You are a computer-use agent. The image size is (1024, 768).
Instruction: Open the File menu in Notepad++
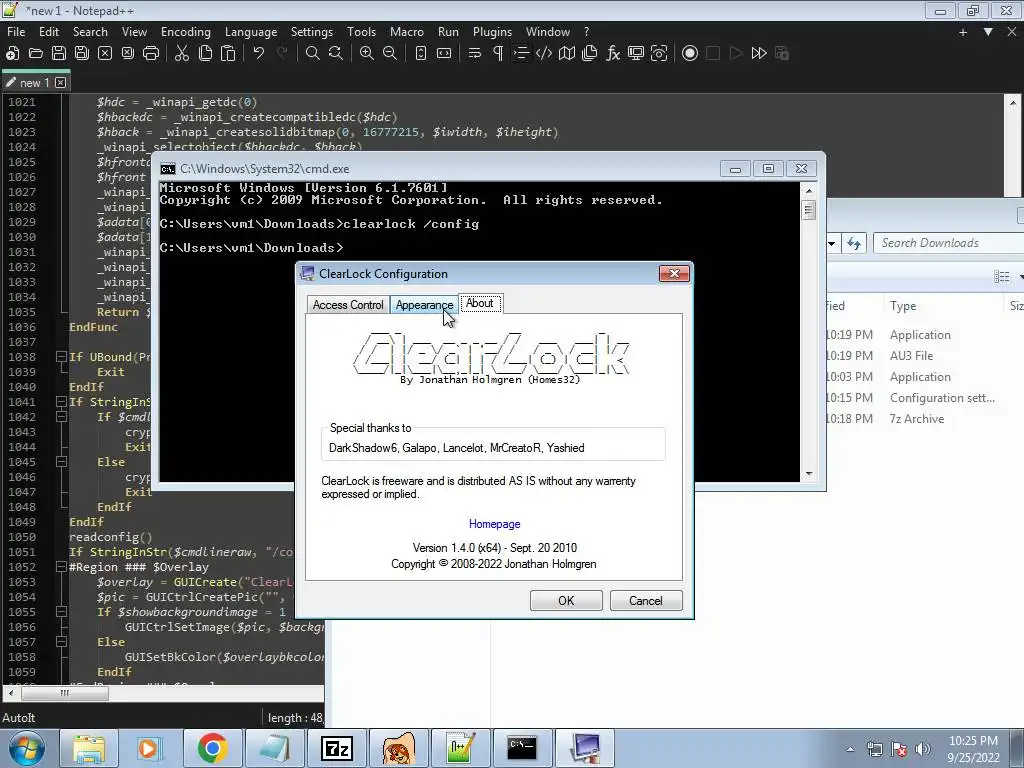tap(16, 31)
